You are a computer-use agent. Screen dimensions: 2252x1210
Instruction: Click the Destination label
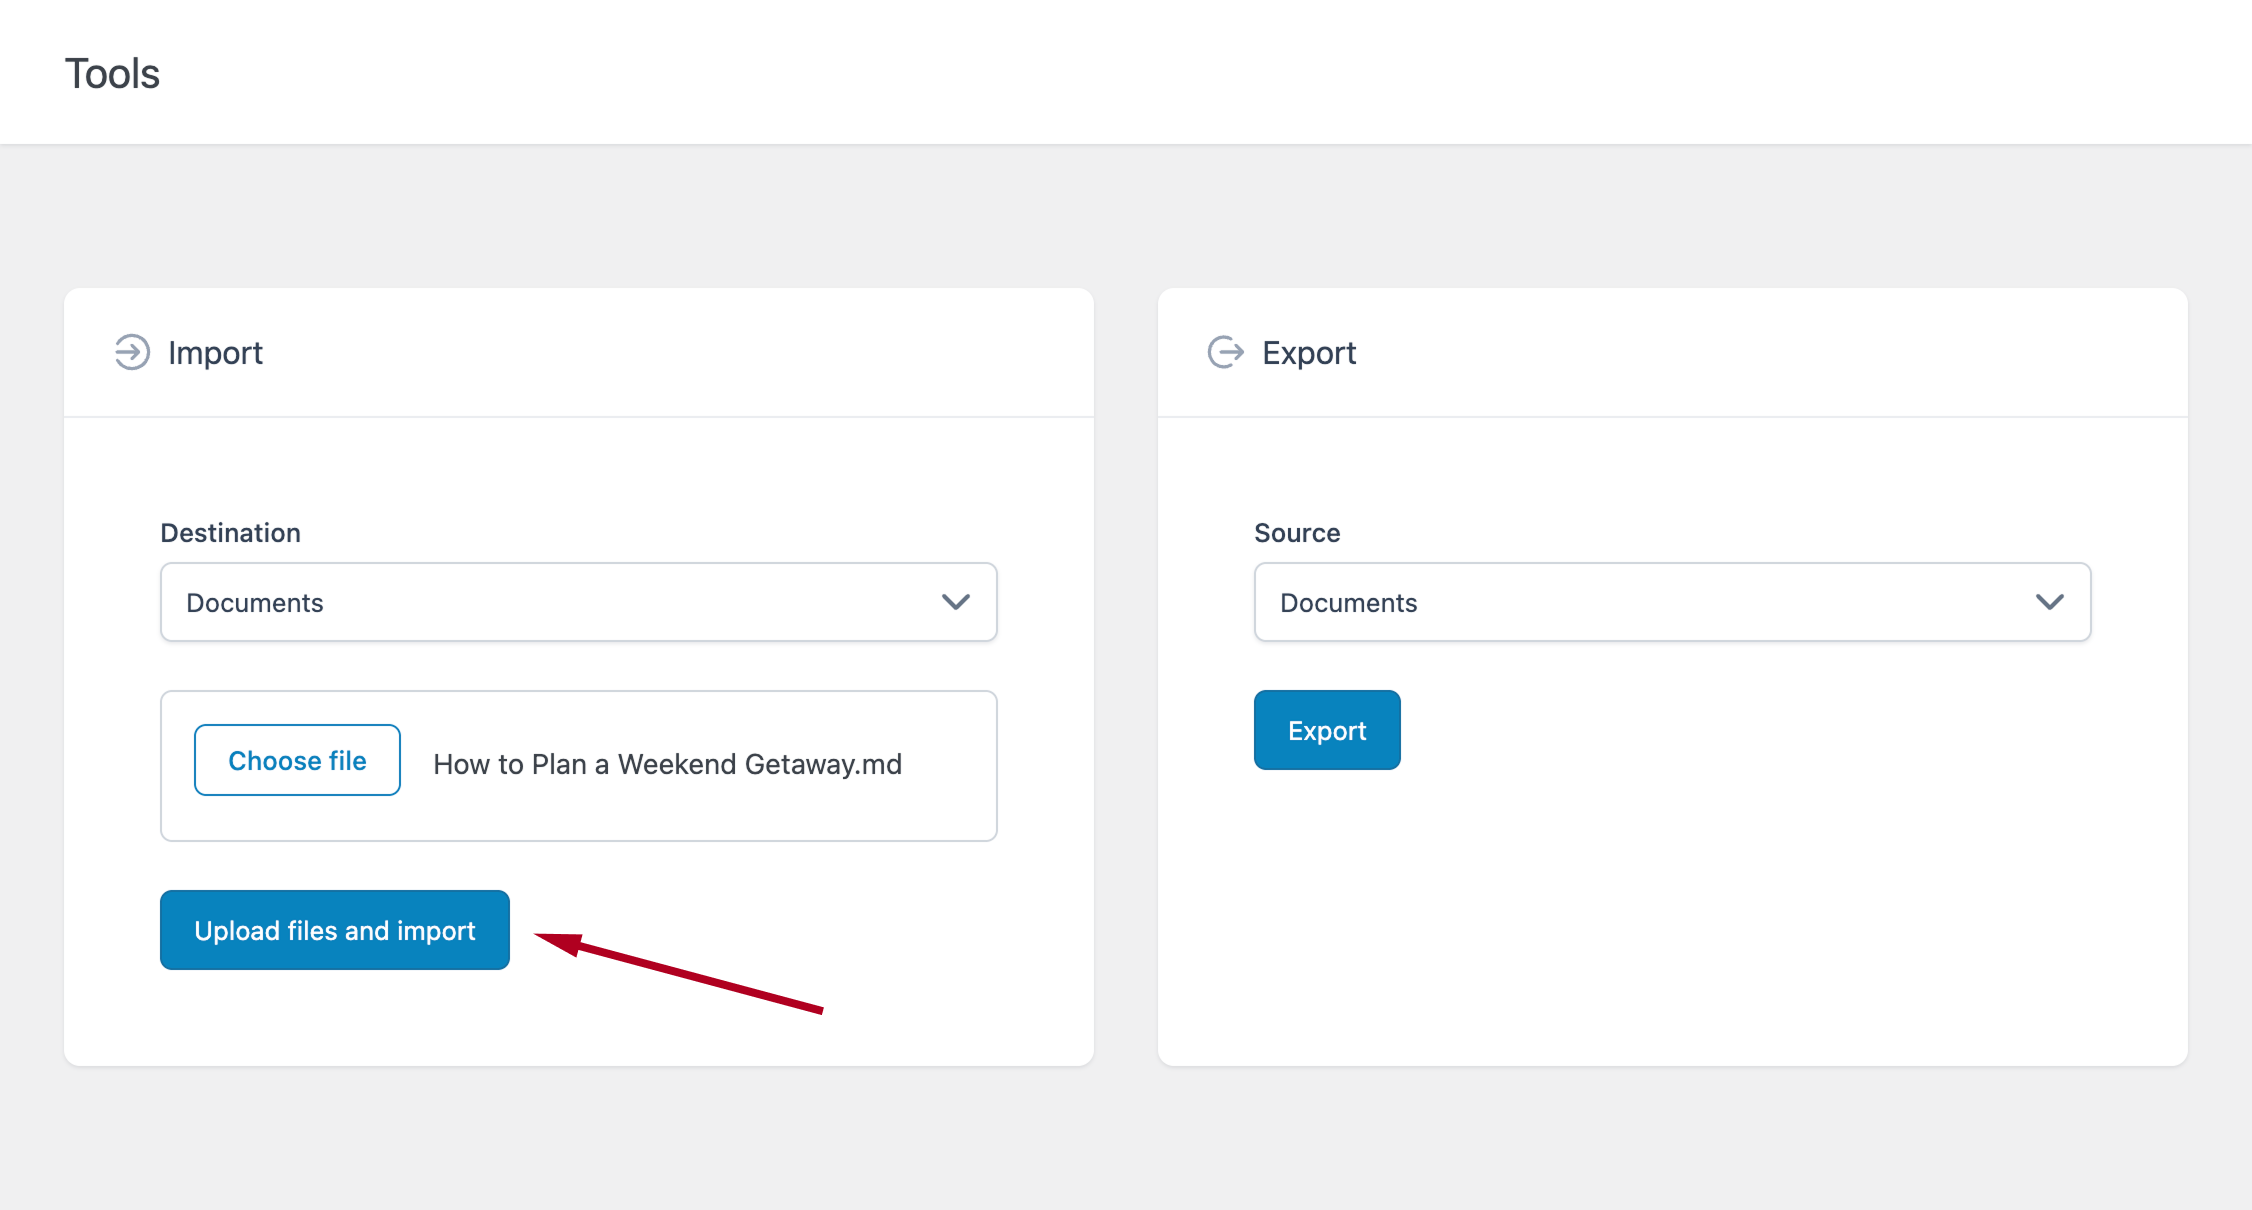pos(230,532)
